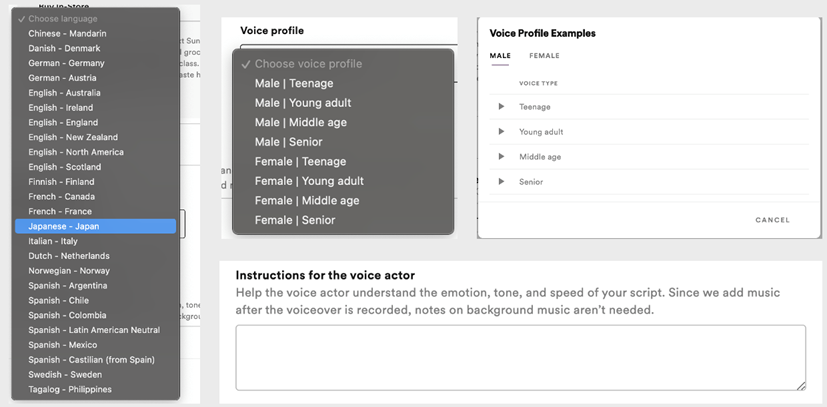Play the Teenage voice sample
The height and width of the screenshot is (407, 827).
(x=501, y=106)
